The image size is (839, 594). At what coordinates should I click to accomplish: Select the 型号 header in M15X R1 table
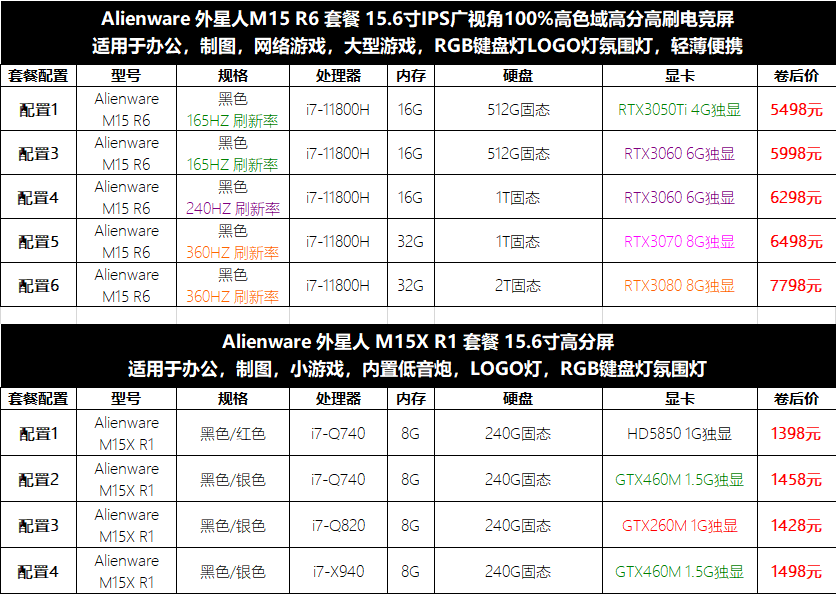point(126,399)
